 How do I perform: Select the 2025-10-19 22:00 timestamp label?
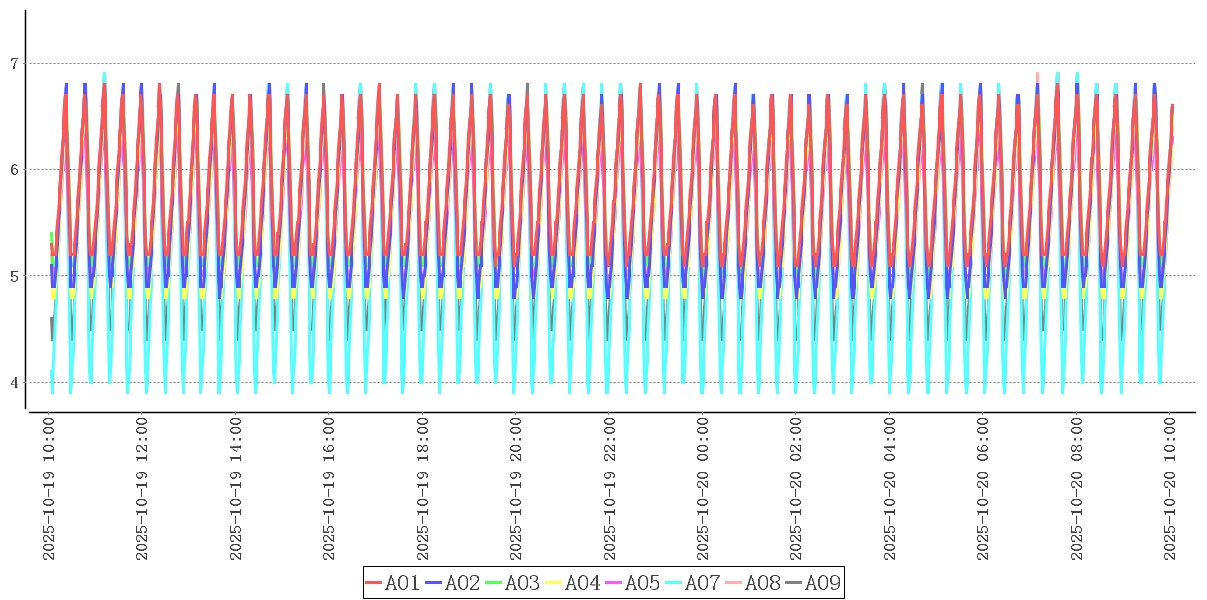[x=611, y=490]
